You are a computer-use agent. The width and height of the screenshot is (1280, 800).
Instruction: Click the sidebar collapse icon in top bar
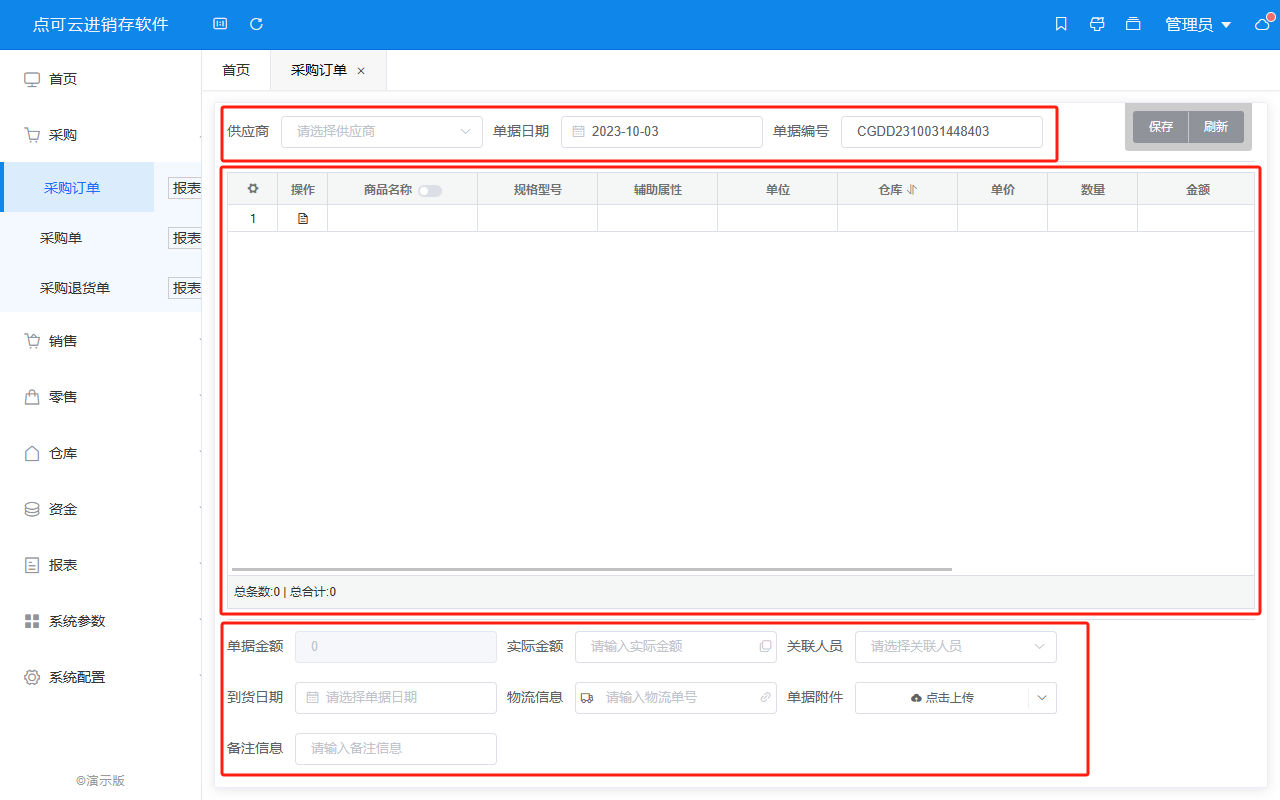point(220,24)
